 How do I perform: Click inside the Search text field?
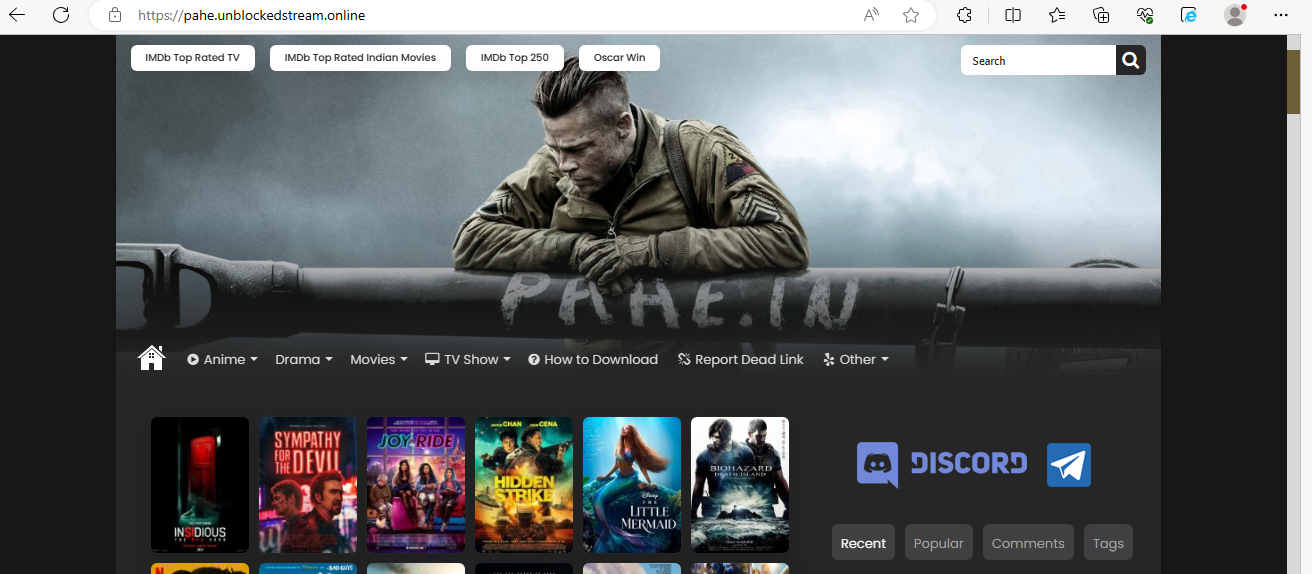pyautogui.click(x=1037, y=61)
